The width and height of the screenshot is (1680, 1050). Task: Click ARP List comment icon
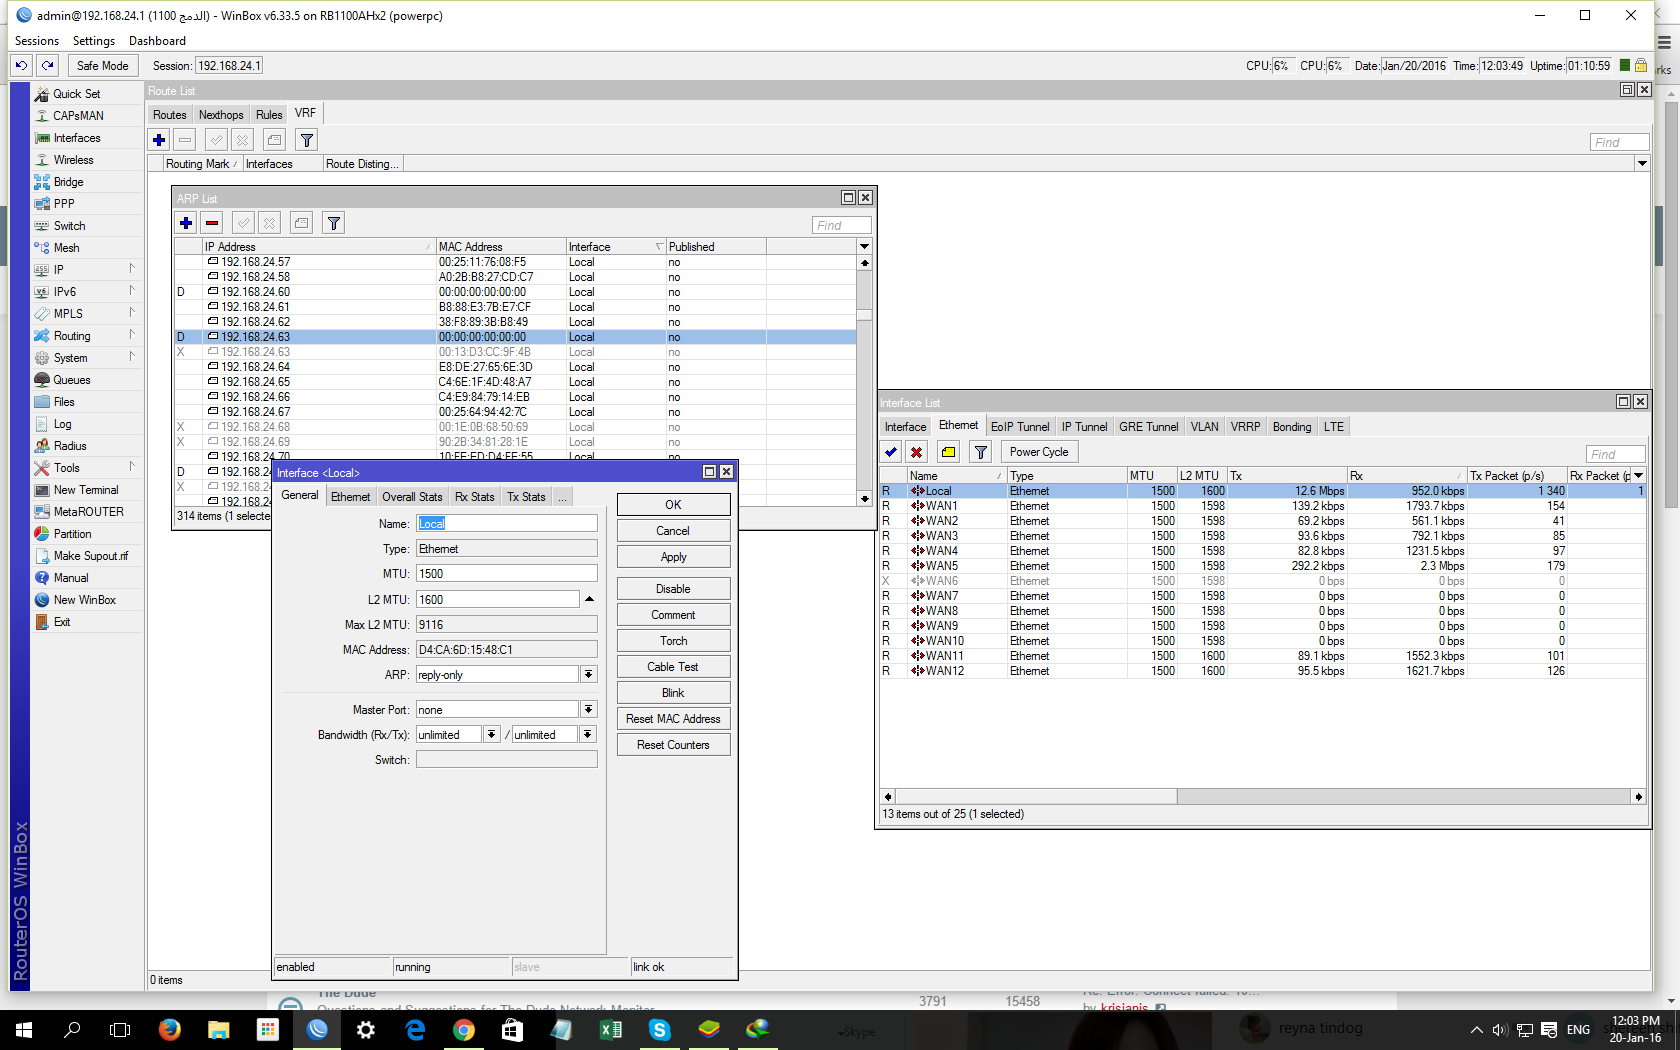302,223
